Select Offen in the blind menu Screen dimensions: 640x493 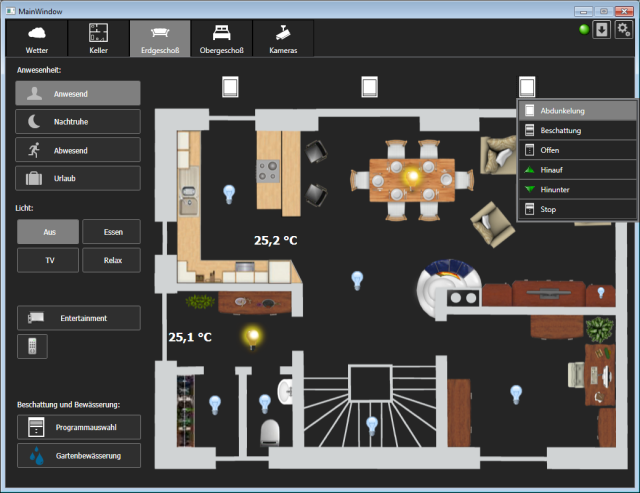(577, 150)
